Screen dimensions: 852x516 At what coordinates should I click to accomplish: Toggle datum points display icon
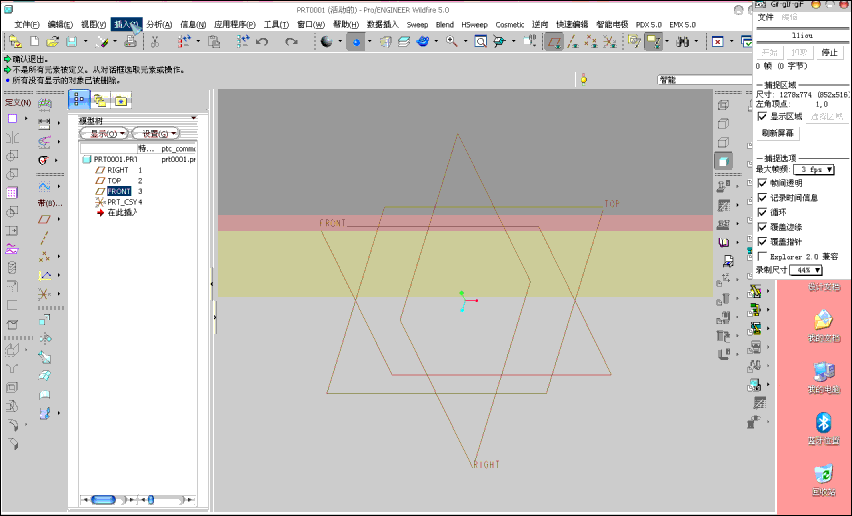point(591,41)
